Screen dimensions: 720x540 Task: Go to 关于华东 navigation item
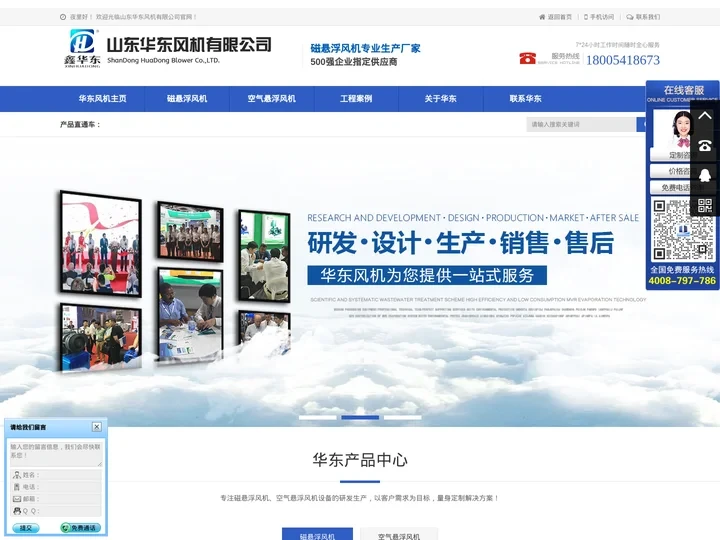point(440,99)
